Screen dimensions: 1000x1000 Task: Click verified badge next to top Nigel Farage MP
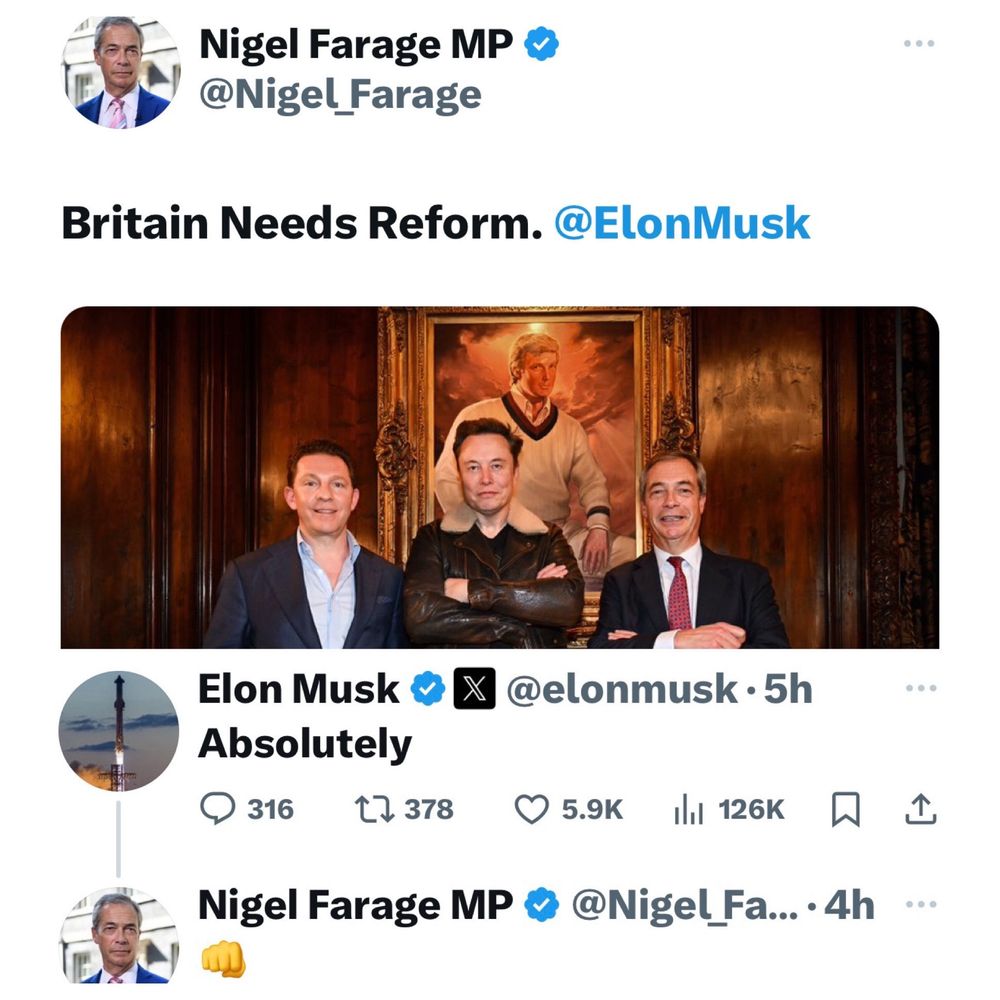pyautogui.click(x=541, y=45)
